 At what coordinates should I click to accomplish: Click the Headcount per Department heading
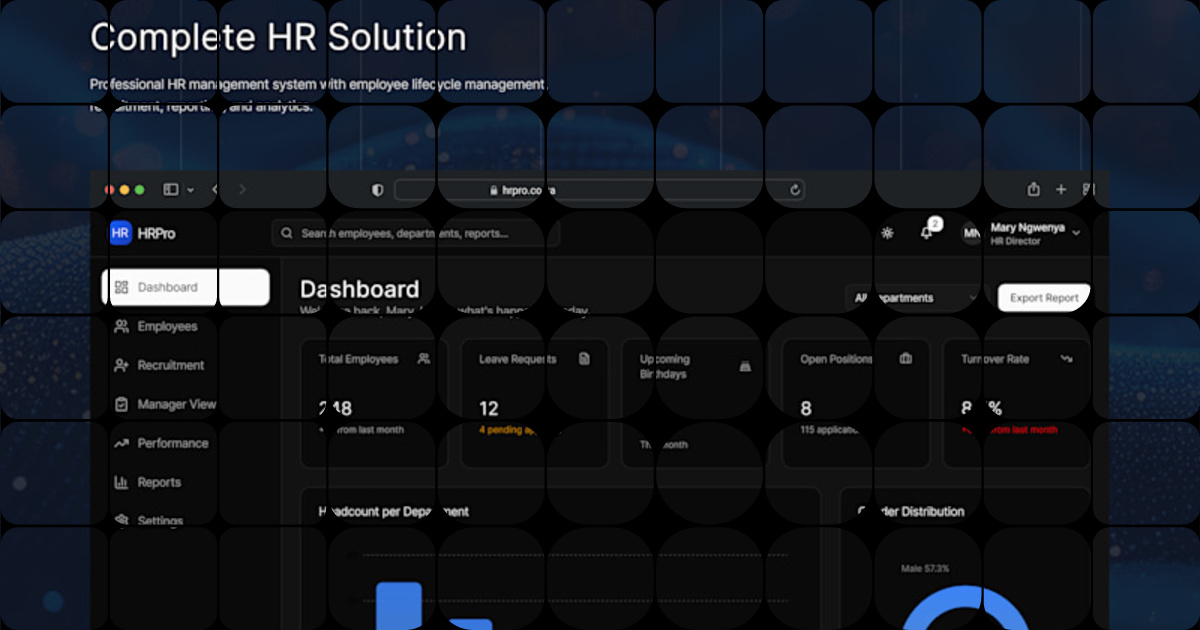click(394, 511)
